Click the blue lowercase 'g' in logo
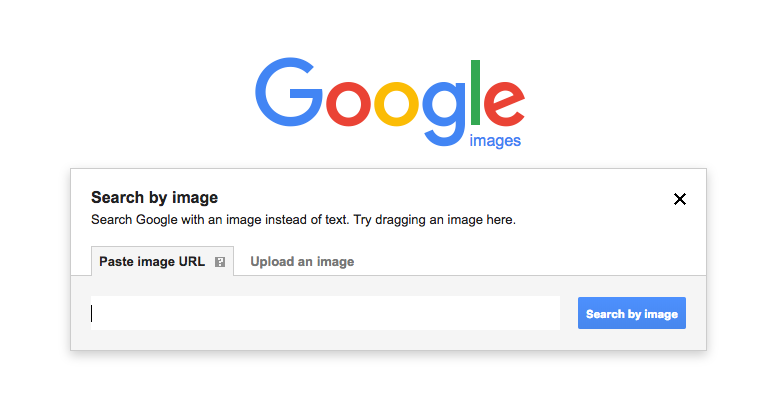 [x=444, y=113]
